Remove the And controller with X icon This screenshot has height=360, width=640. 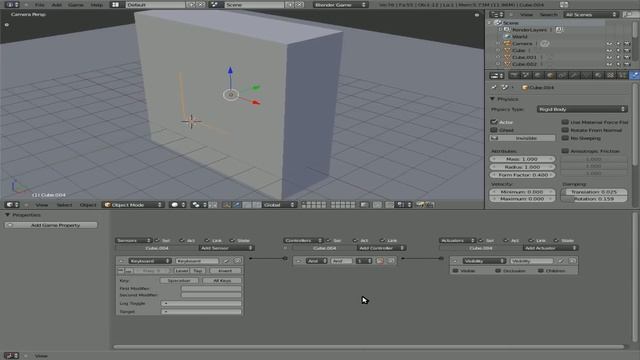(391, 260)
